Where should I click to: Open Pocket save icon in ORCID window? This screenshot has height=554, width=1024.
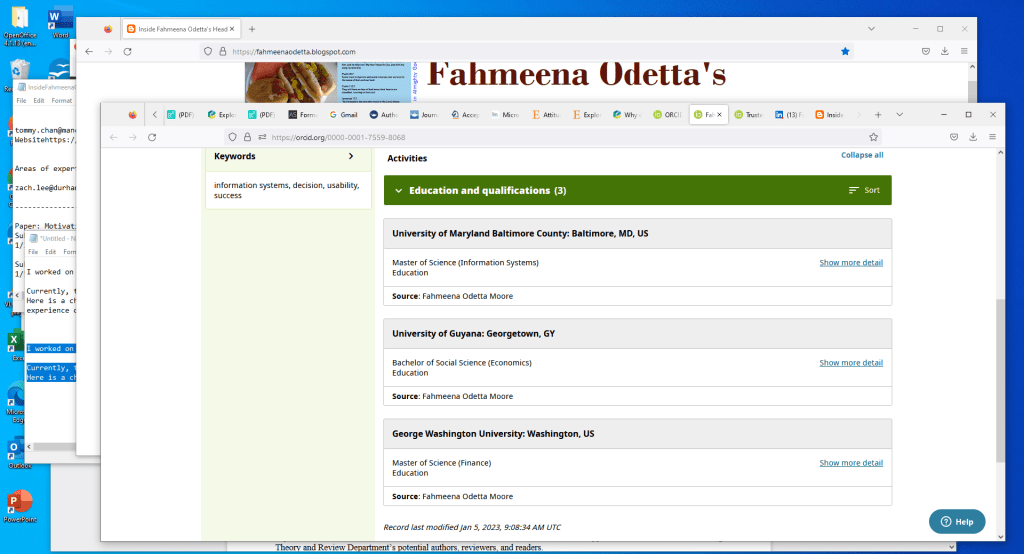pyautogui.click(x=954, y=137)
